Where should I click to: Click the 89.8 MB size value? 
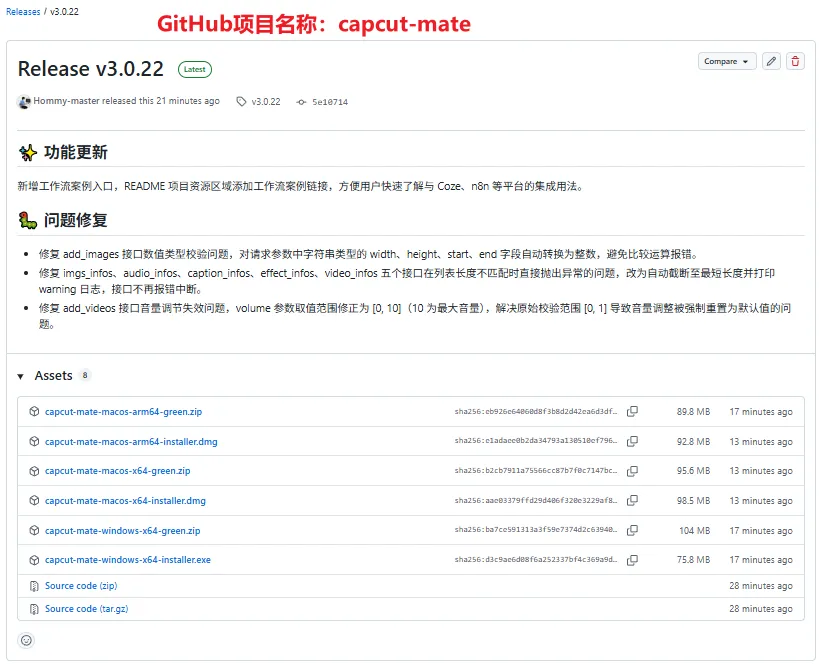point(693,412)
